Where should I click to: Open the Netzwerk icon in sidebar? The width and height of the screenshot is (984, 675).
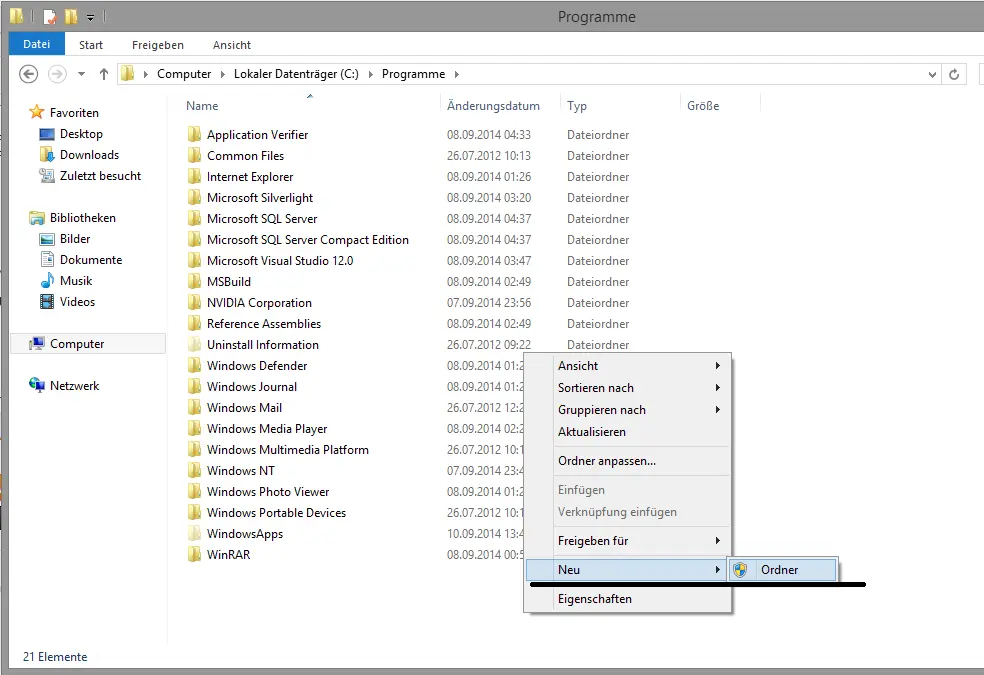[37, 386]
